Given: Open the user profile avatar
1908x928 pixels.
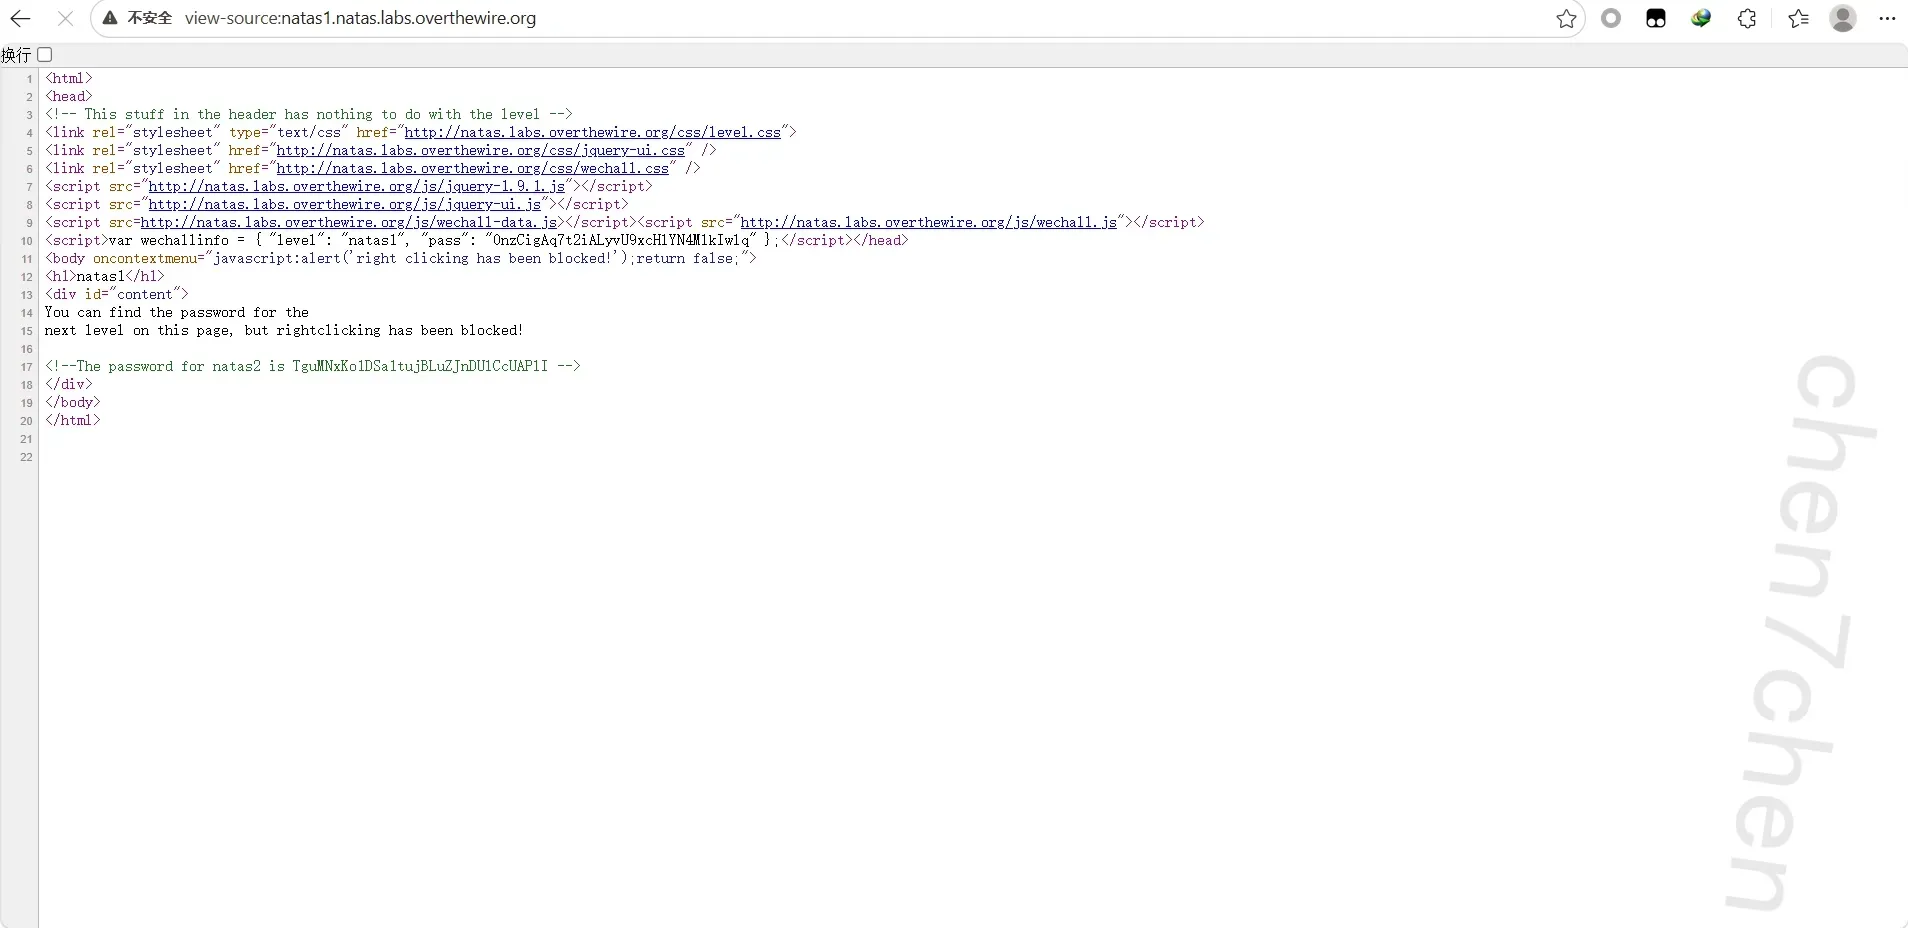Looking at the screenshot, I should pos(1843,18).
